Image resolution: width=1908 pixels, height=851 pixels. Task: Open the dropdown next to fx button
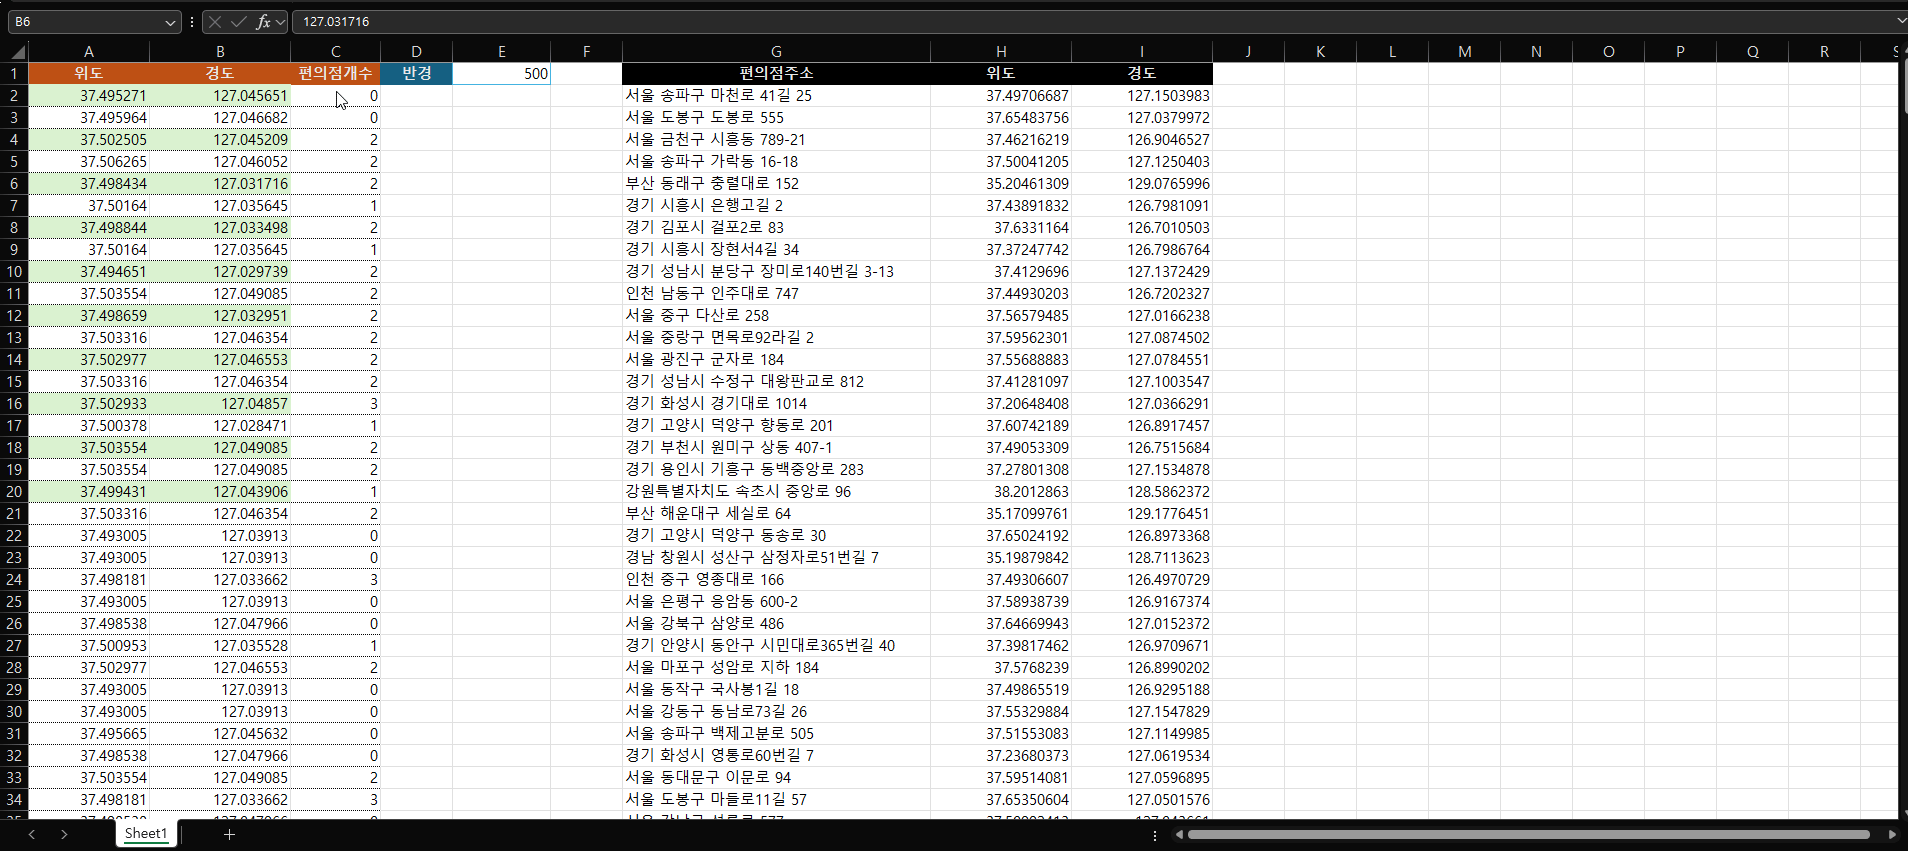click(x=281, y=22)
